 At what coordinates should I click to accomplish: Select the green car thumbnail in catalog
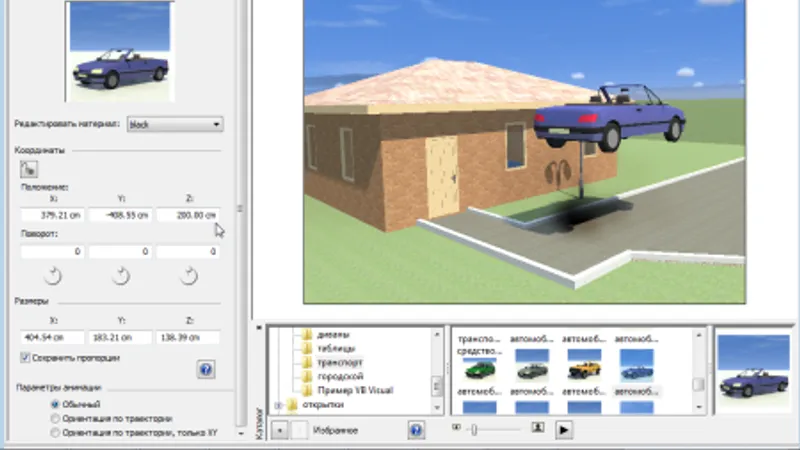[x=480, y=369]
